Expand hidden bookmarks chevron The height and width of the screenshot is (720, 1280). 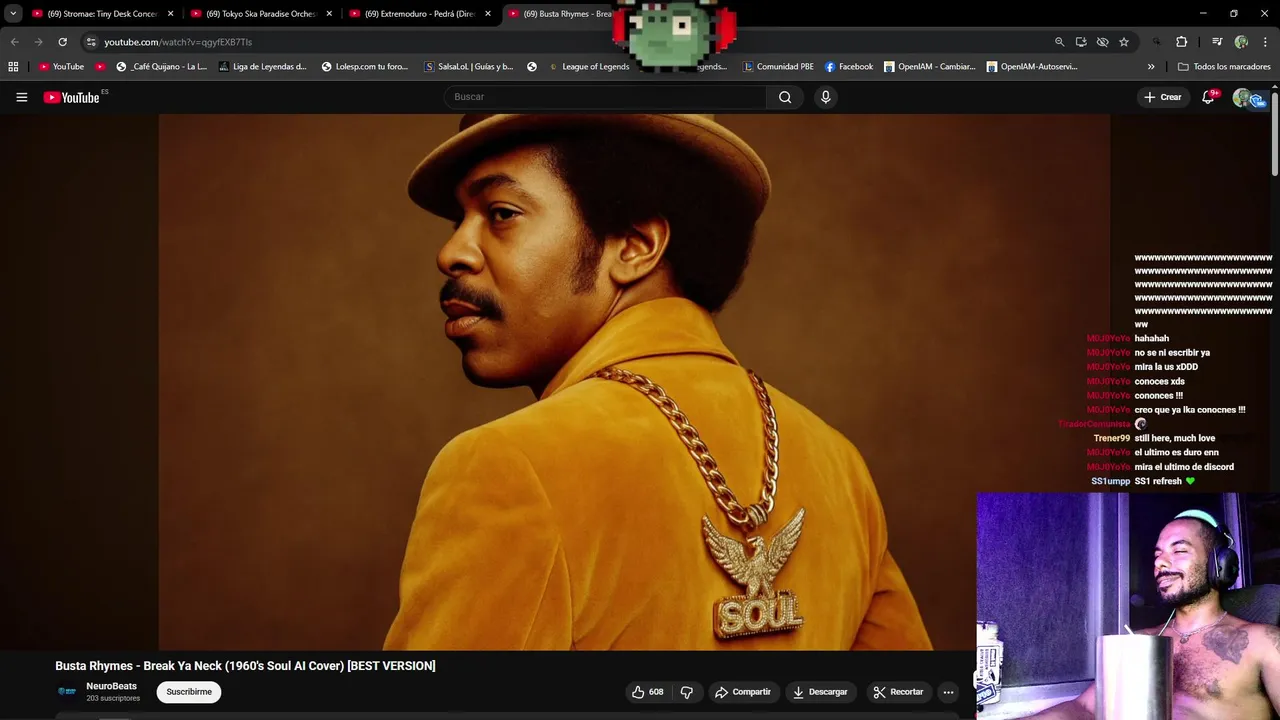pyautogui.click(x=1151, y=67)
